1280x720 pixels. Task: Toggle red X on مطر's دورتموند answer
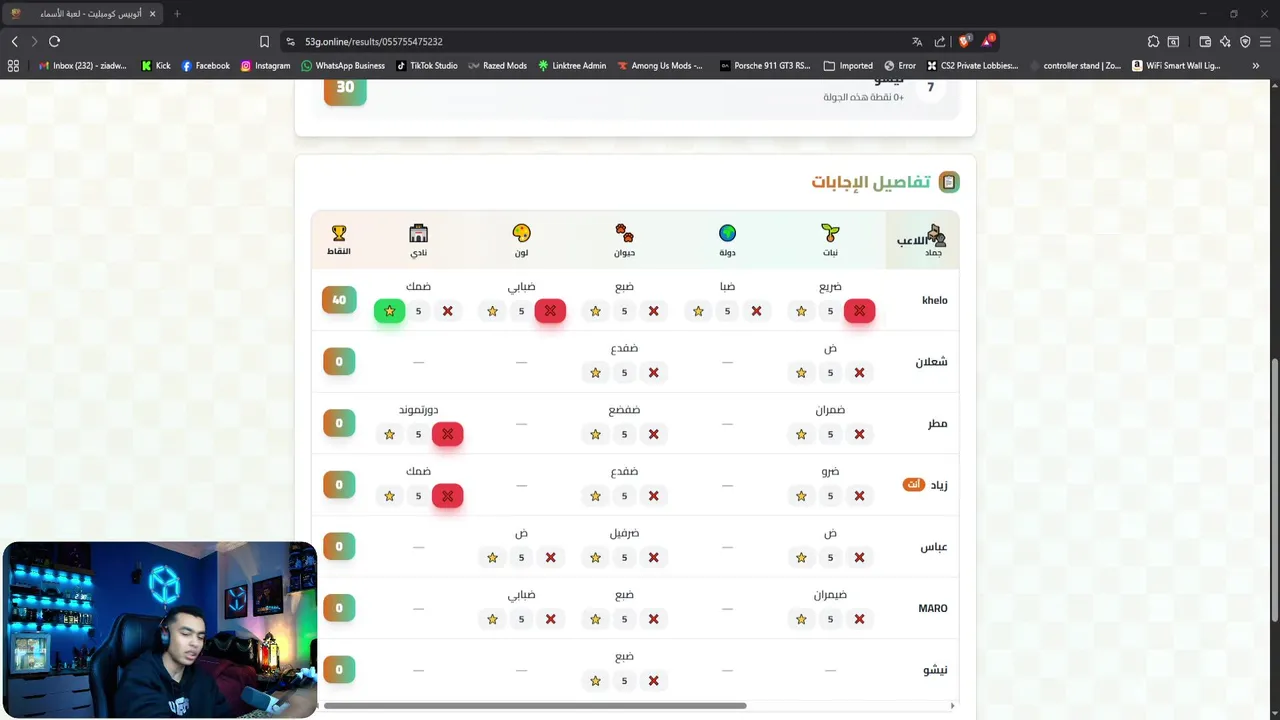pos(447,434)
